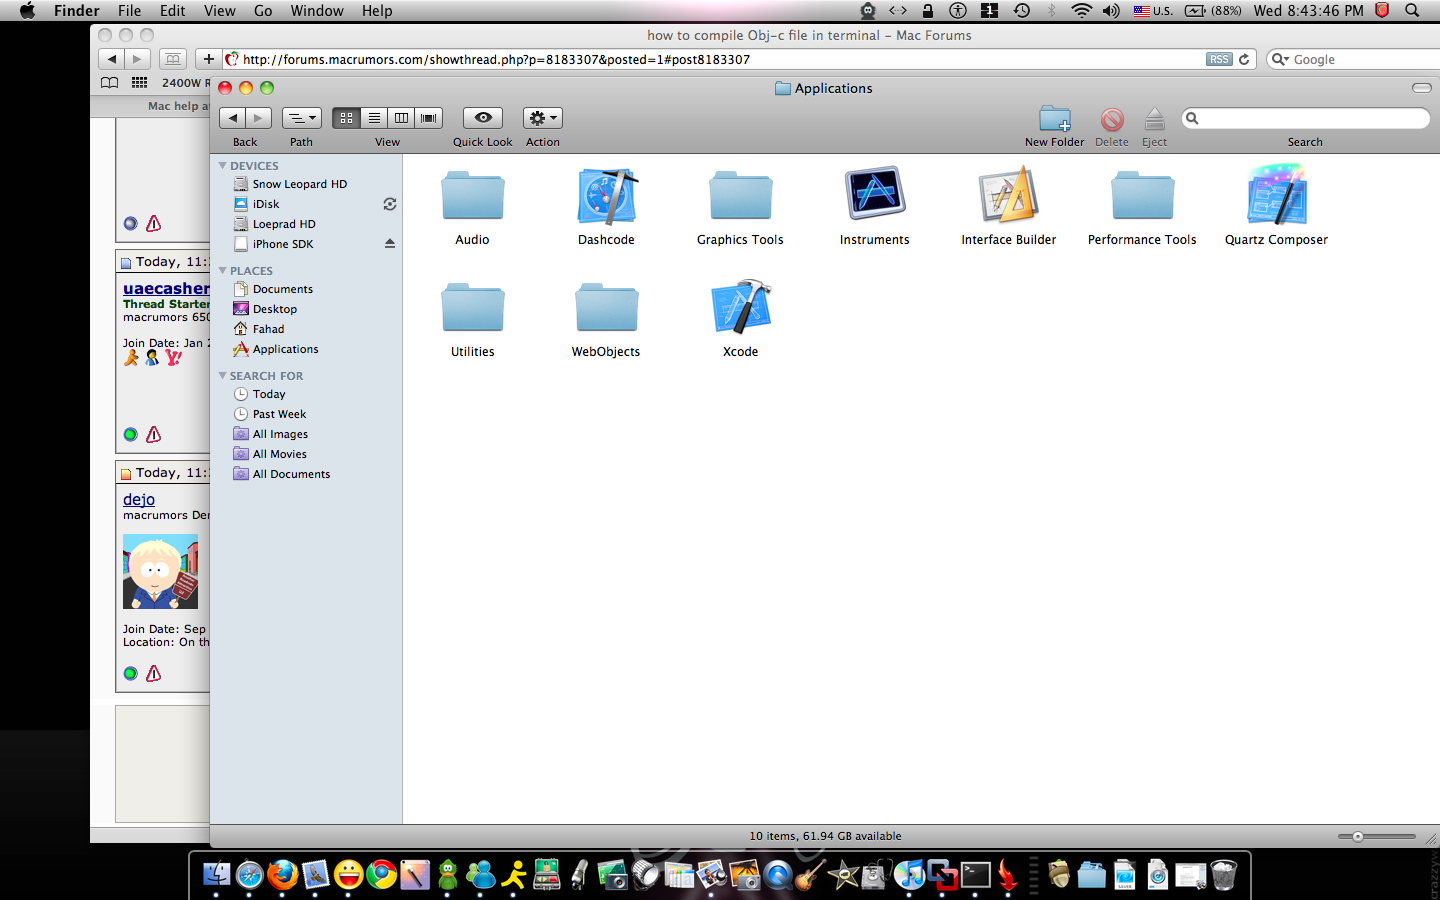The image size is (1440, 900).
Task: Open Firefox from the Dock
Action: (282, 875)
